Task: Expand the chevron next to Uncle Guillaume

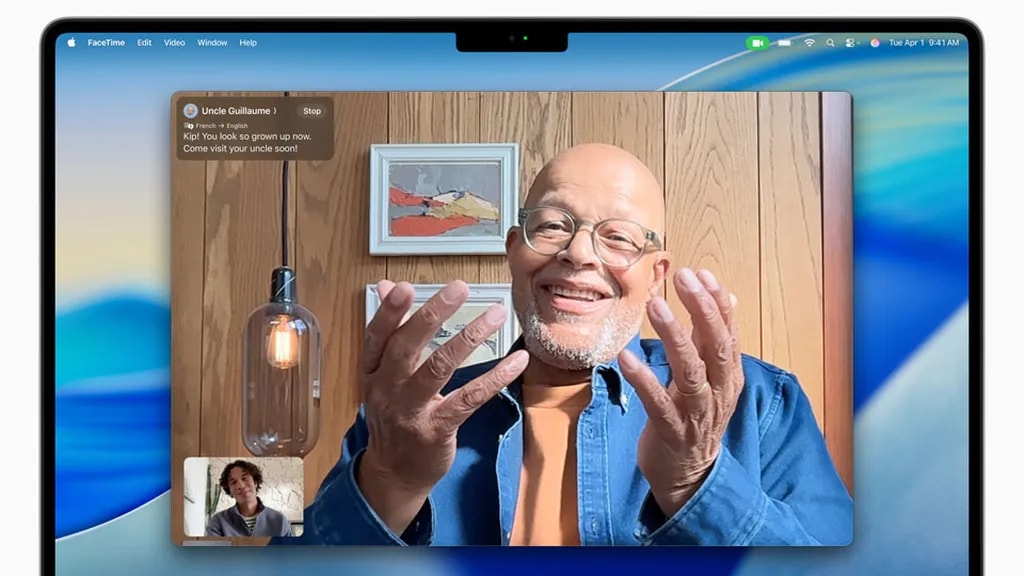Action: pyautogui.click(x=275, y=111)
